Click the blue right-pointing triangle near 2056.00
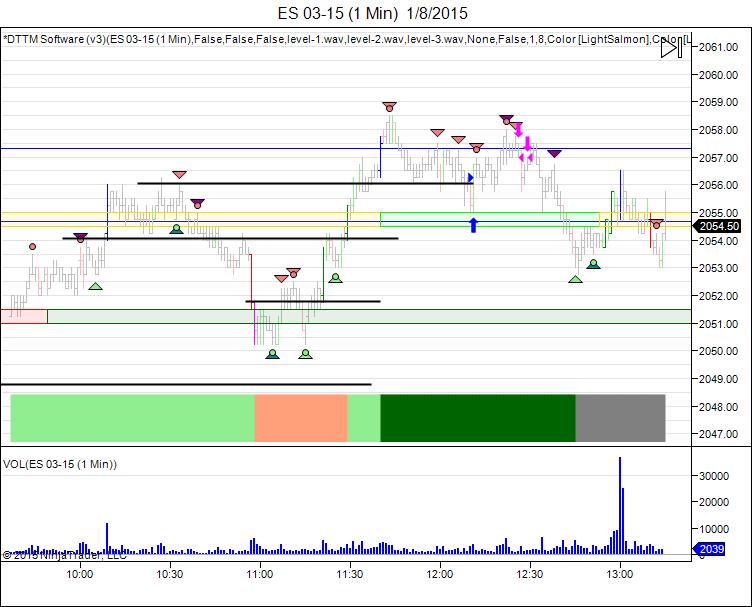This screenshot has height=607, width=752. tap(470, 177)
